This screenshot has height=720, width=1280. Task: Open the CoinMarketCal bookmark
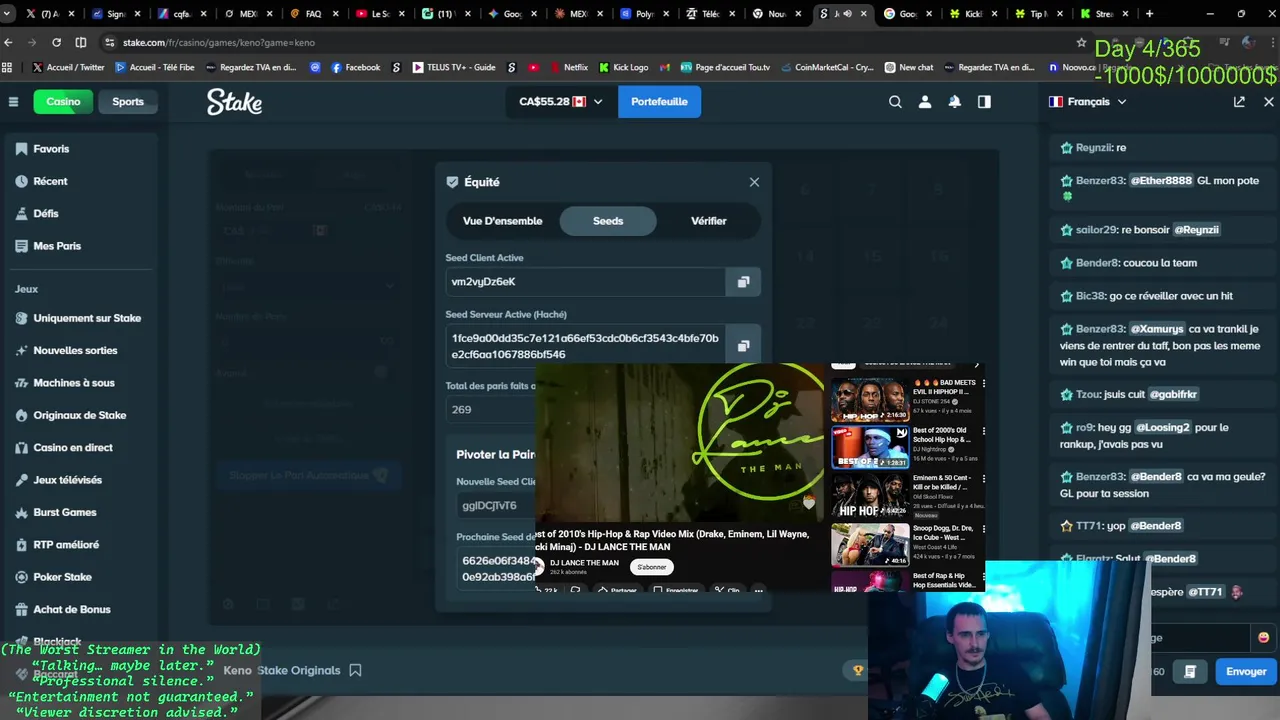point(827,67)
